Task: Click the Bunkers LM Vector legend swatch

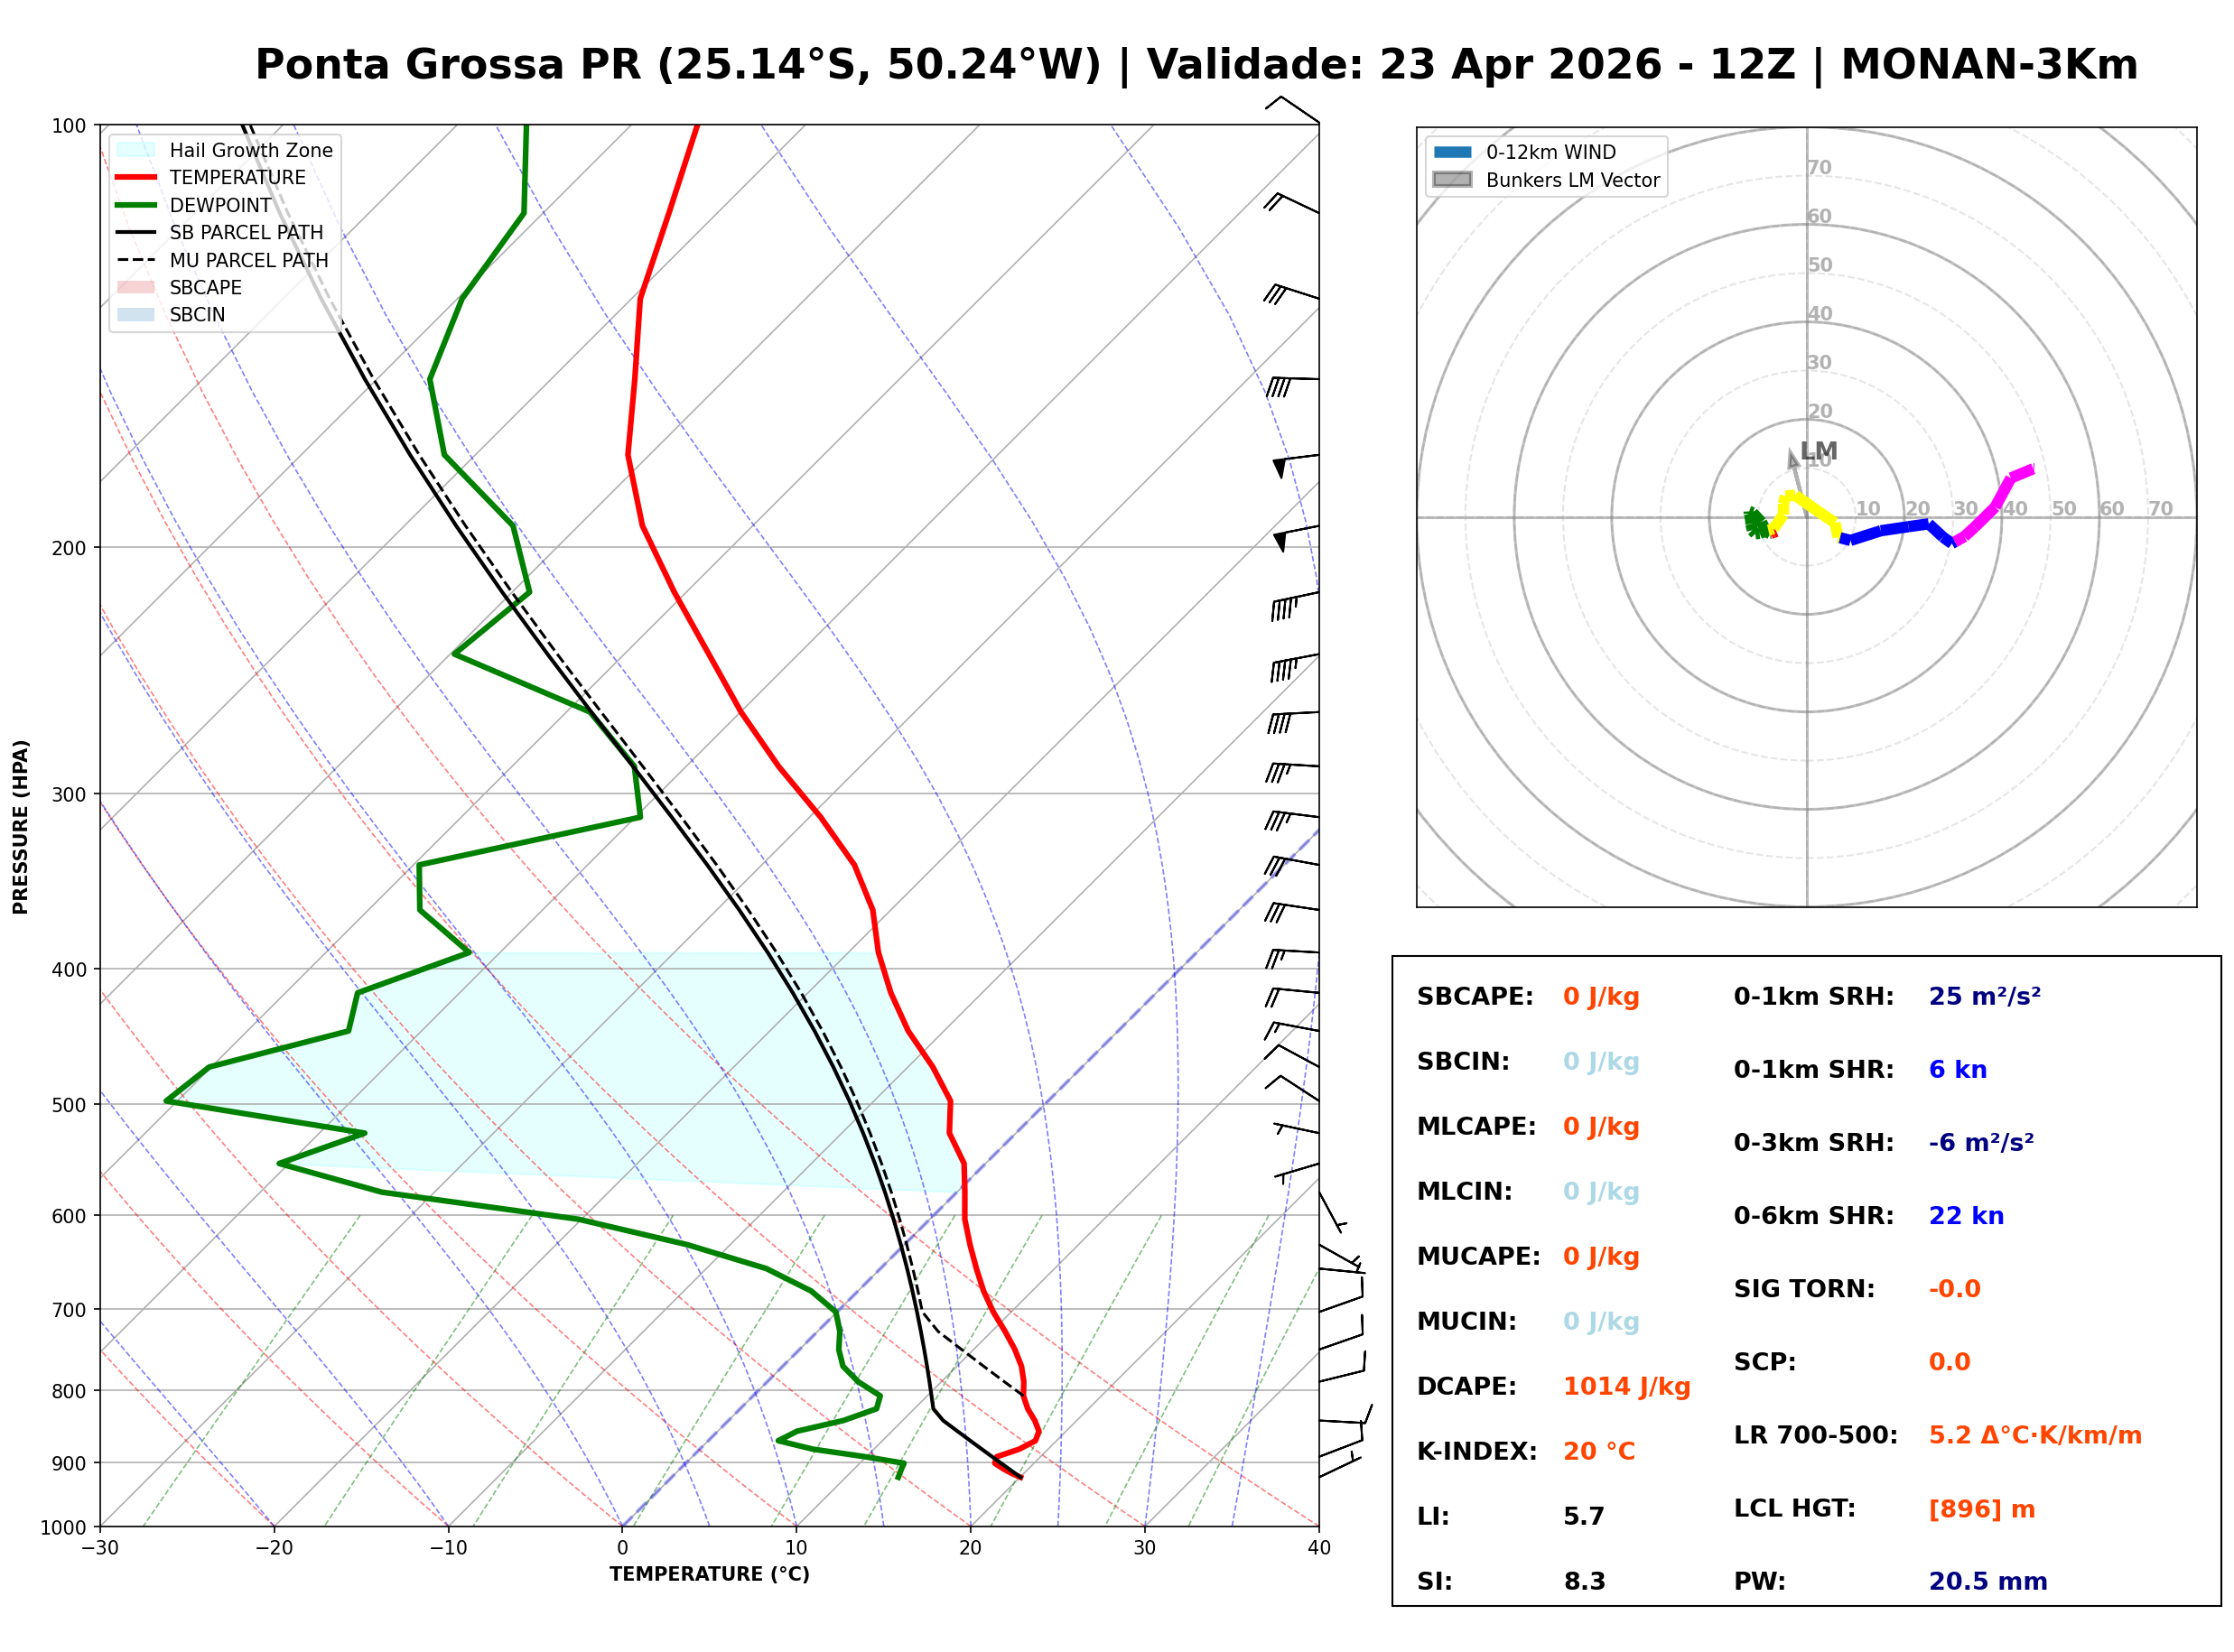Action: [x=1453, y=180]
